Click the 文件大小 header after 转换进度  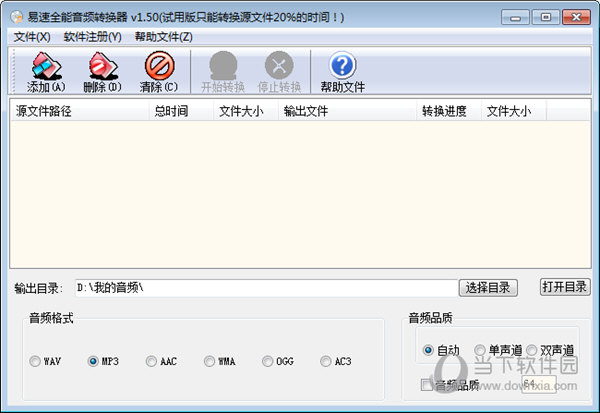coord(513,111)
